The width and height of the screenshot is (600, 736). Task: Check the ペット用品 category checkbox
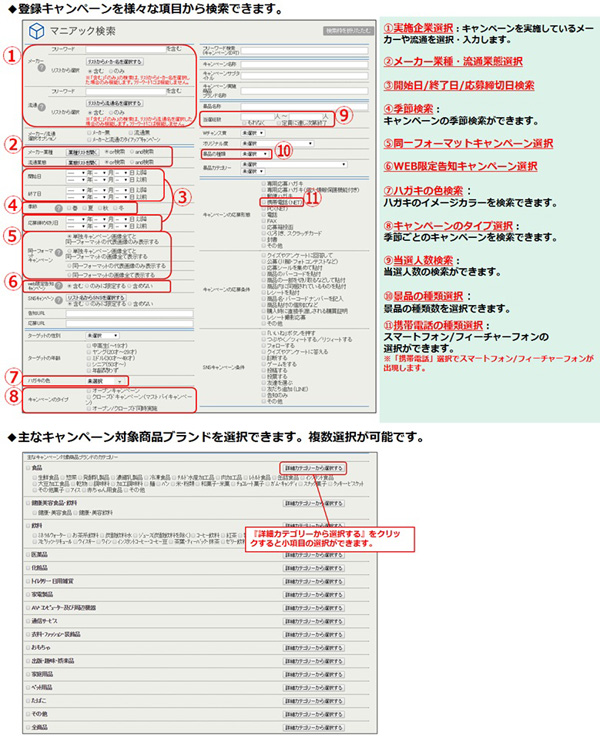point(28,688)
